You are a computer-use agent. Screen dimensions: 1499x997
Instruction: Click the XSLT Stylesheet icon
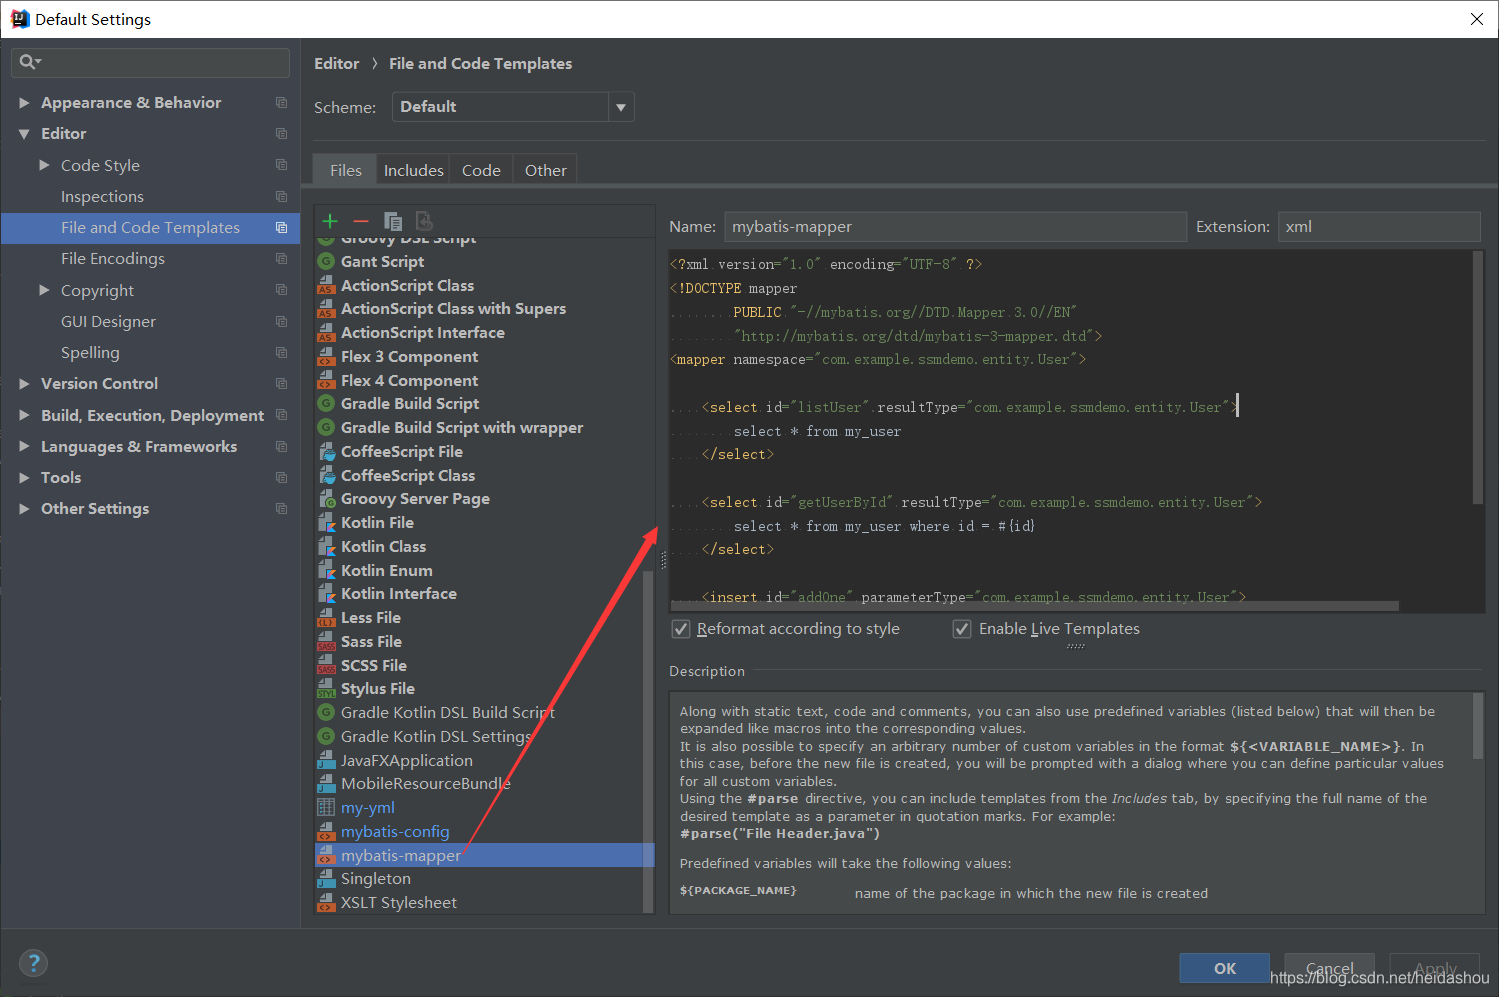(326, 903)
